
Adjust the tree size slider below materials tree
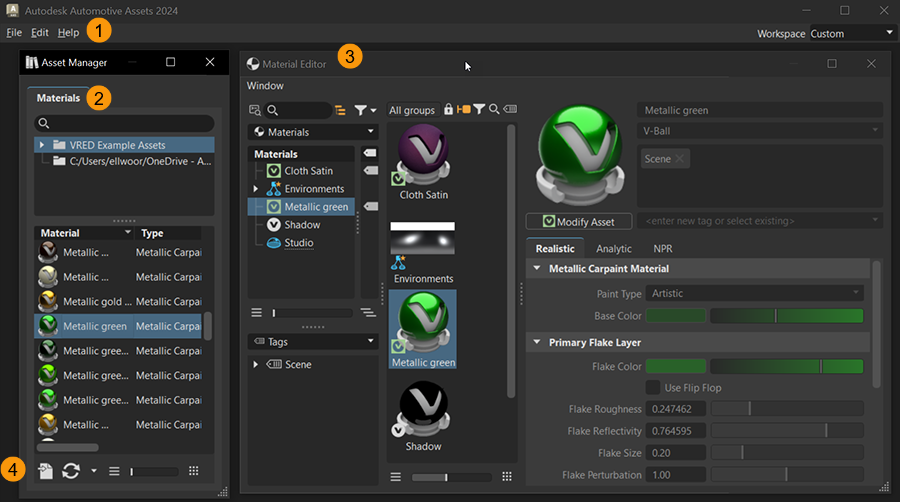312,313
